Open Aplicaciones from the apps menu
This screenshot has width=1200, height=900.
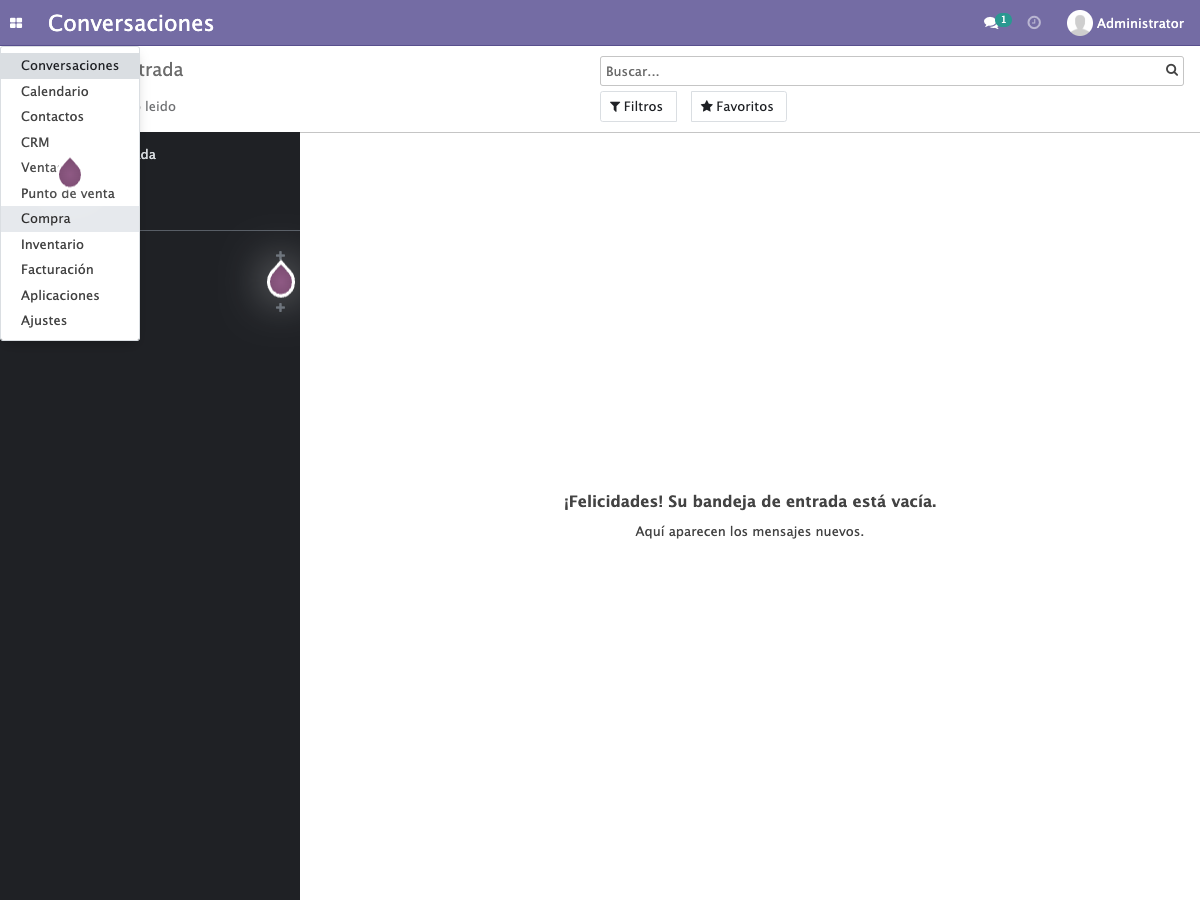(70, 295)
